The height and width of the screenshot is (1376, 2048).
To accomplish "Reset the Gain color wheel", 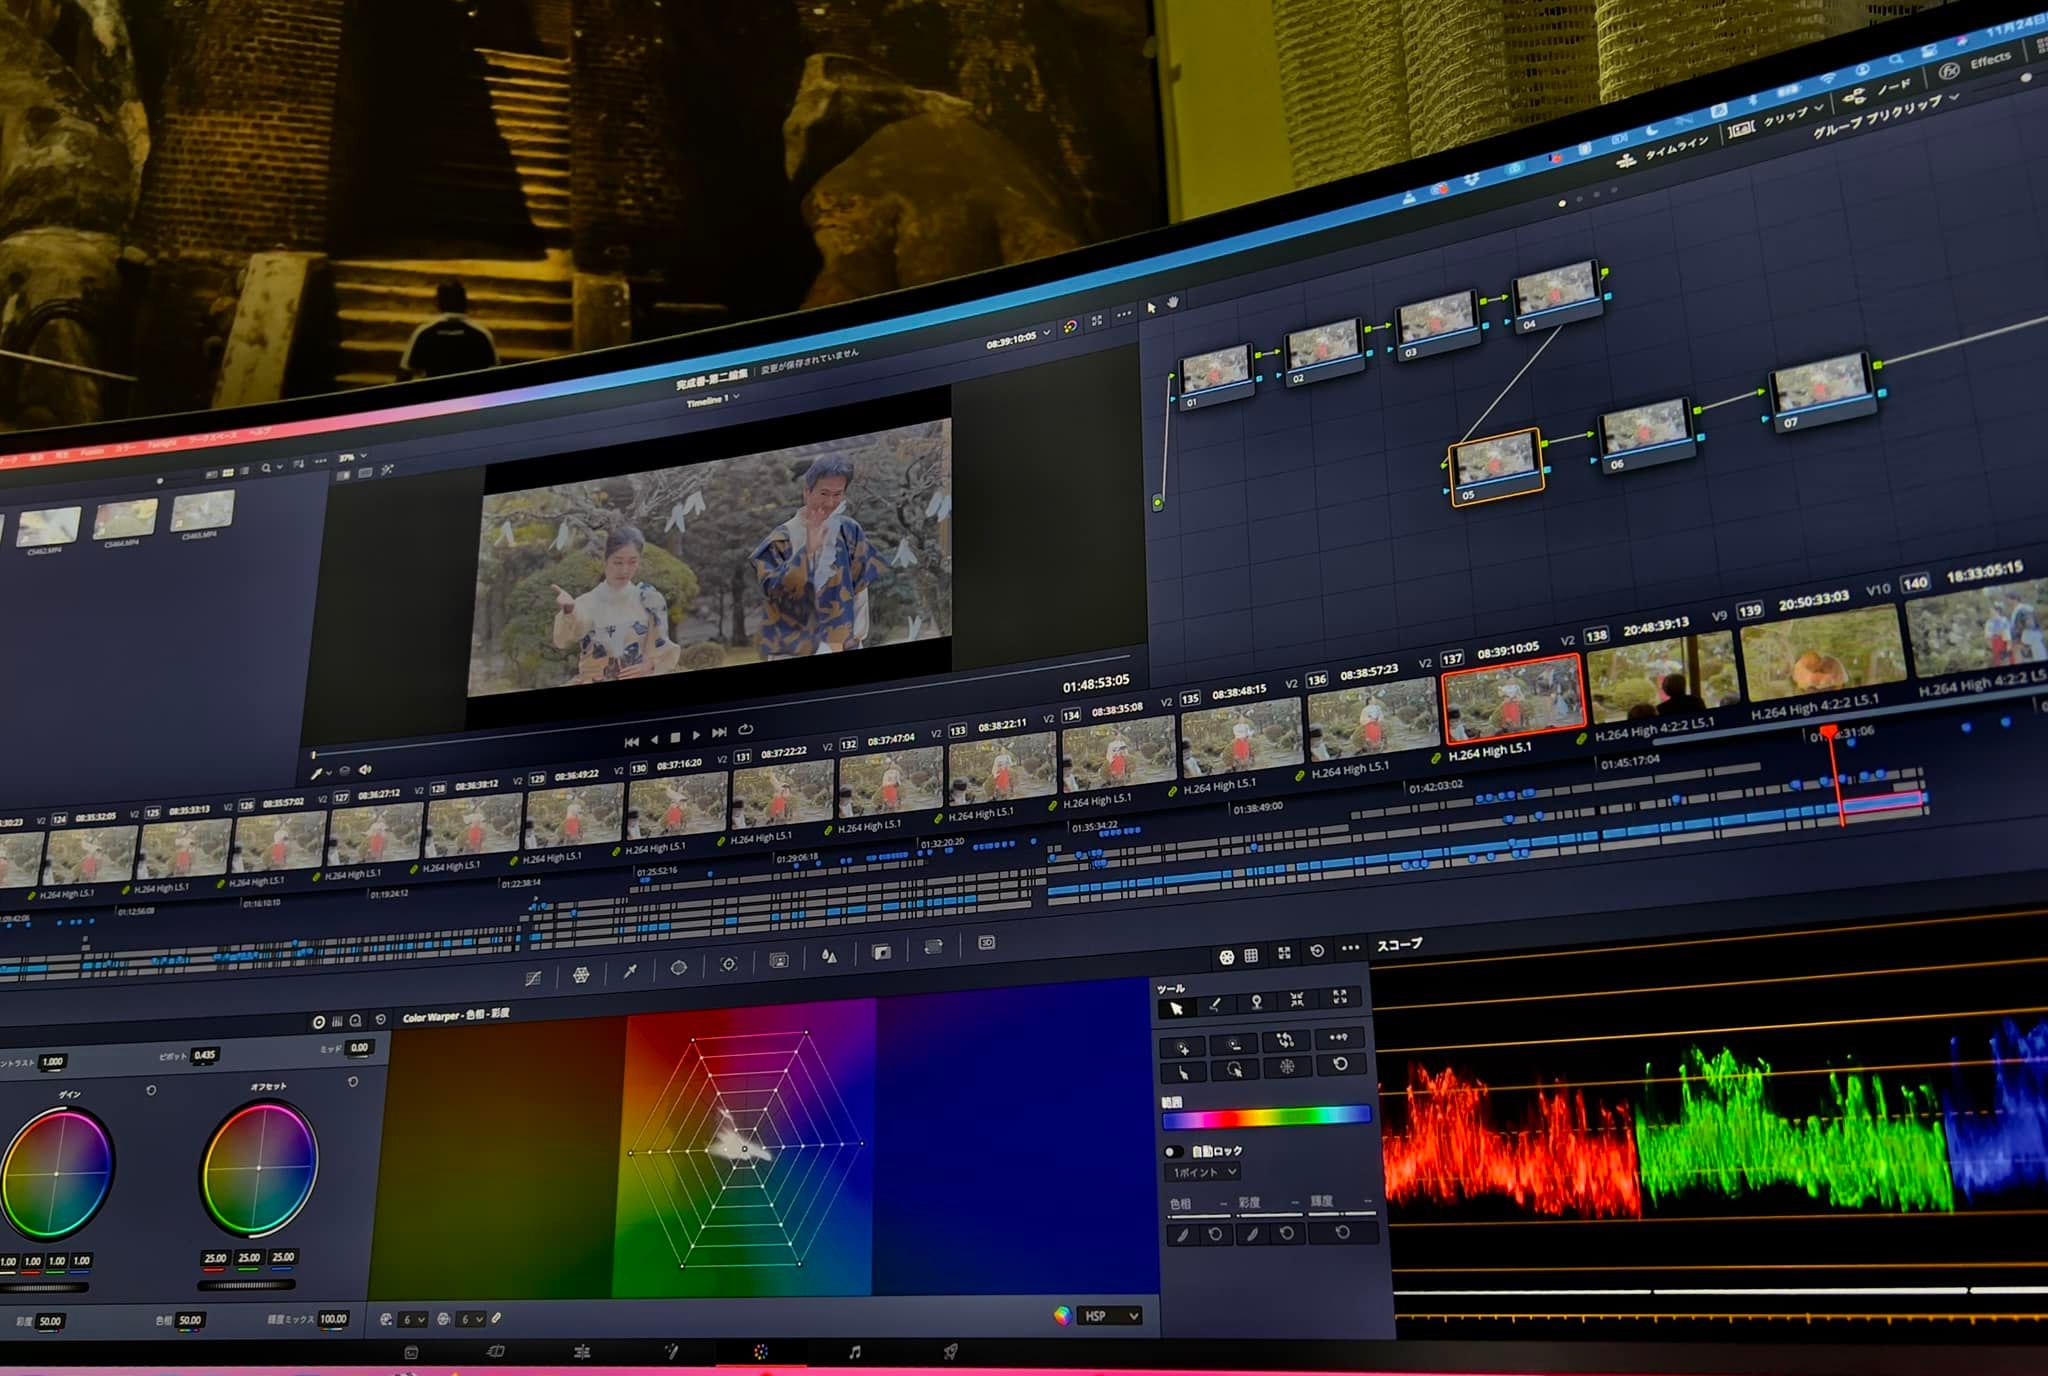I will point(151,1090).
